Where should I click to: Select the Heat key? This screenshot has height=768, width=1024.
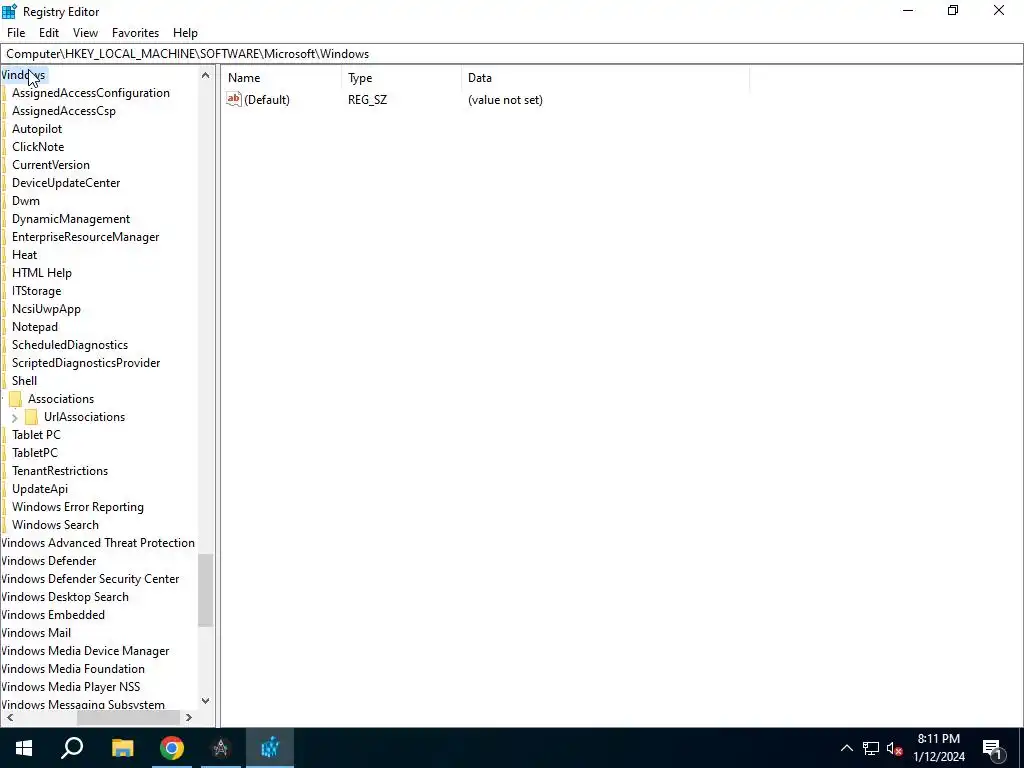click(25, 255)
